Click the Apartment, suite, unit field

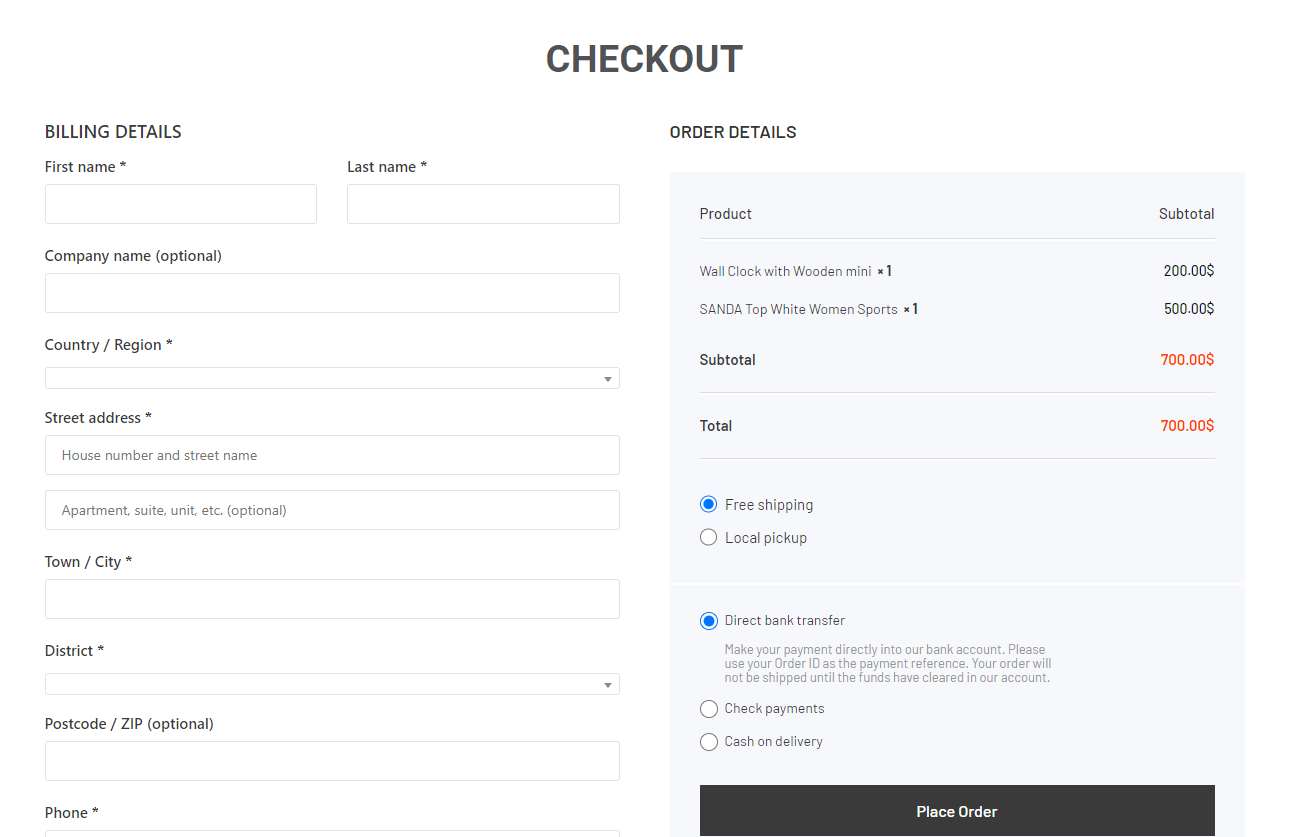[332, 510]
